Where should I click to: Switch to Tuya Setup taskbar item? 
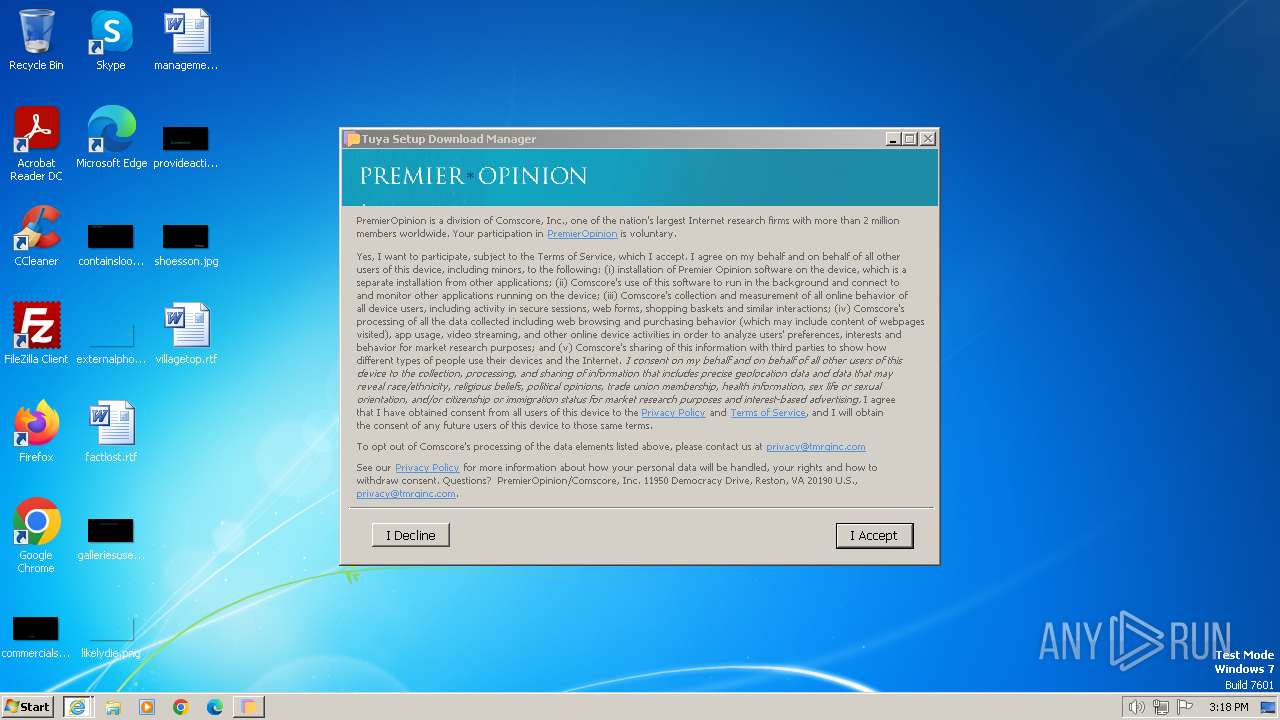pos(249,707)
